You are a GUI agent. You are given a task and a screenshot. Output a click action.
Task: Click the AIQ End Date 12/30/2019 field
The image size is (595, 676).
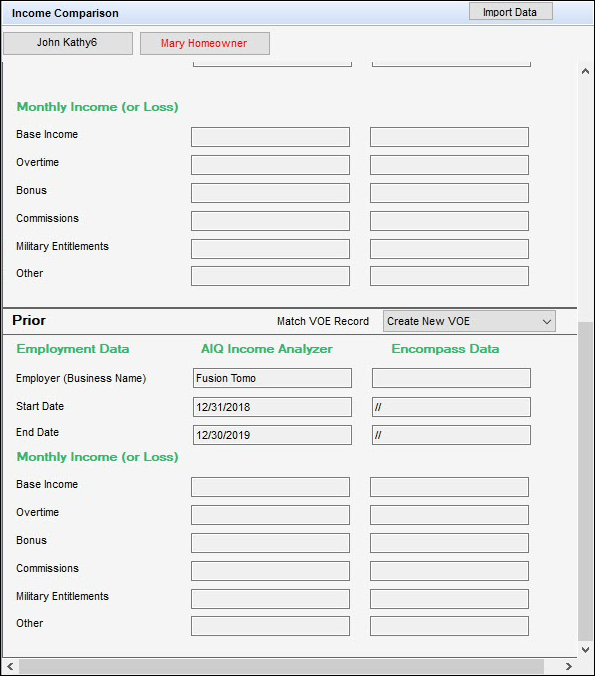tap(272, 435)
